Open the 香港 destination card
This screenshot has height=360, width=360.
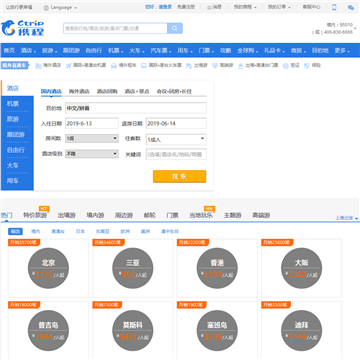217,268
